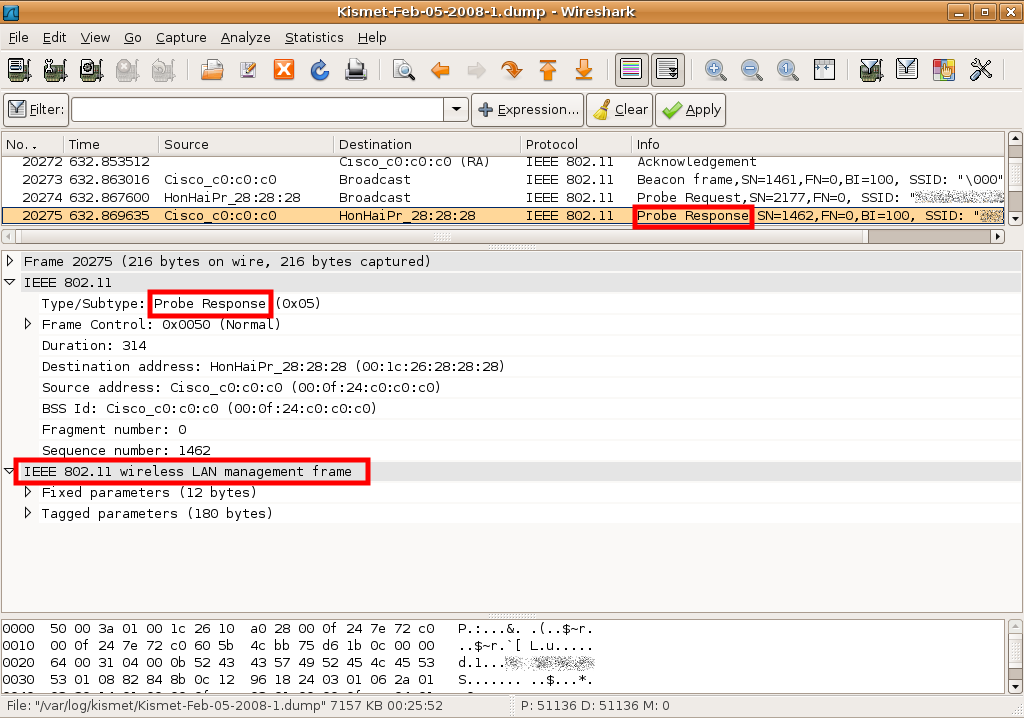Image resolution: width=1024 pixels, height=718 pixels.
Task: Select packet 20274 Probe Request row
Action: click(x=503, y=197)
